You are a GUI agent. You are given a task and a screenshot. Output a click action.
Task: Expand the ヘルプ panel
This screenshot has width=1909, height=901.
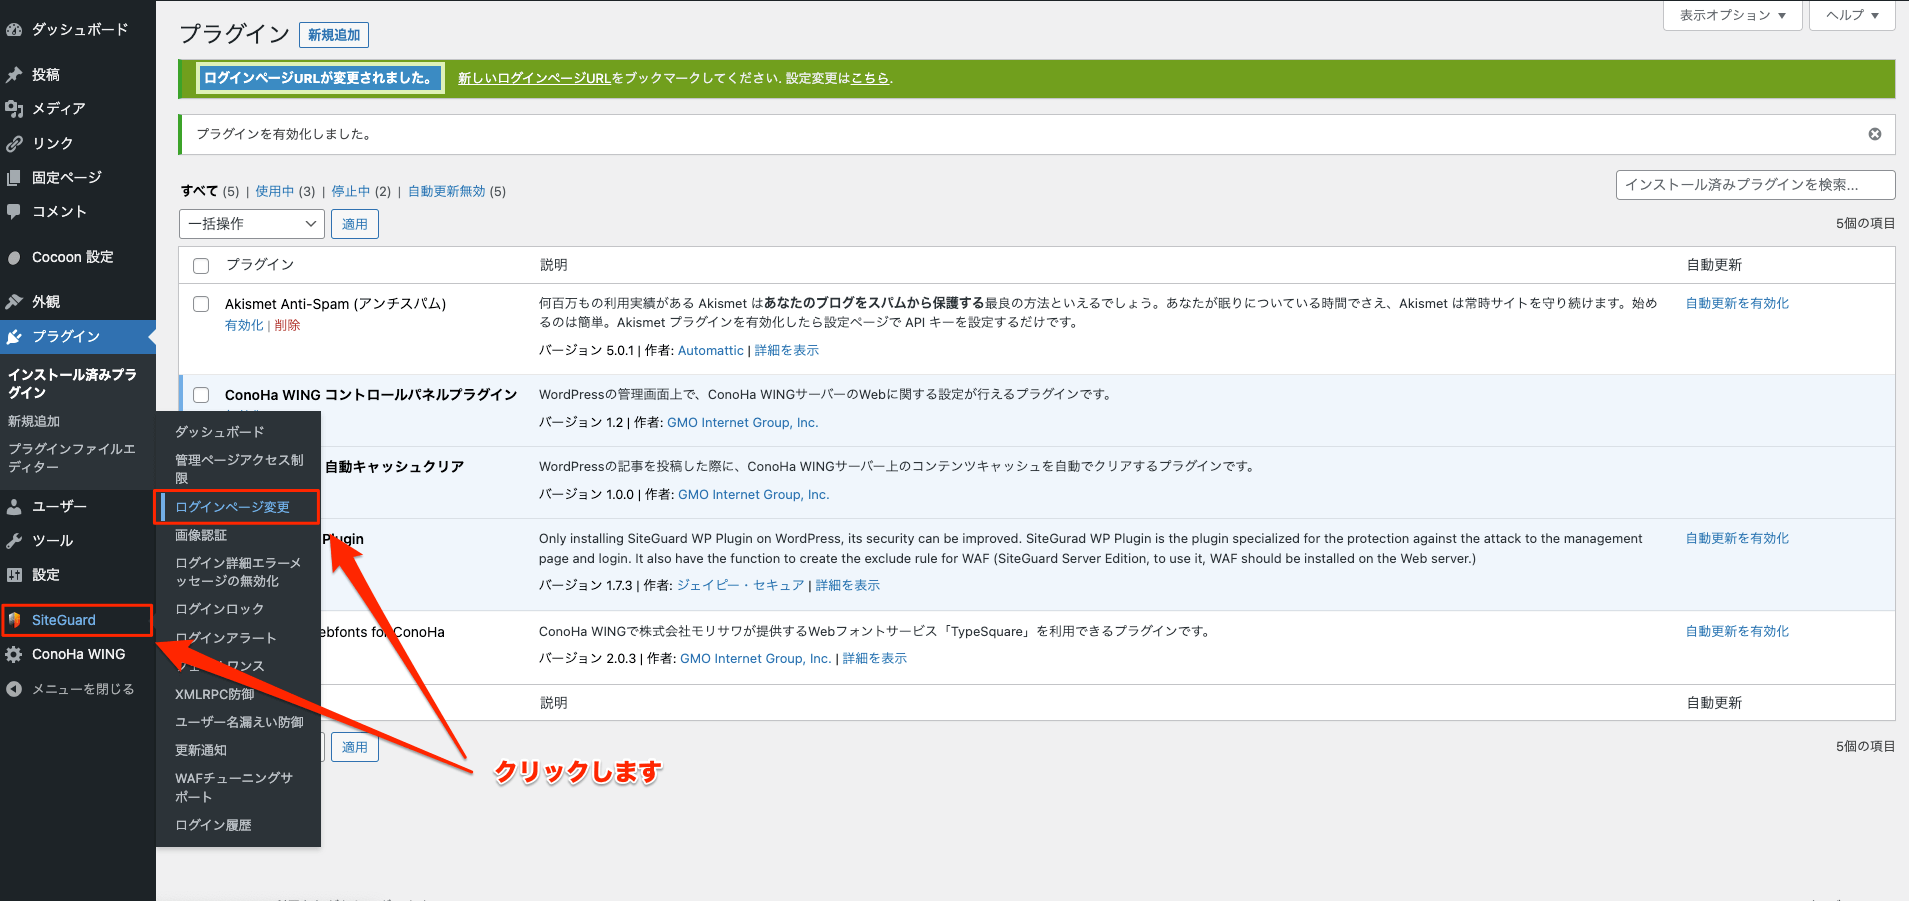pyautogui.click(x=1851, y=15)
